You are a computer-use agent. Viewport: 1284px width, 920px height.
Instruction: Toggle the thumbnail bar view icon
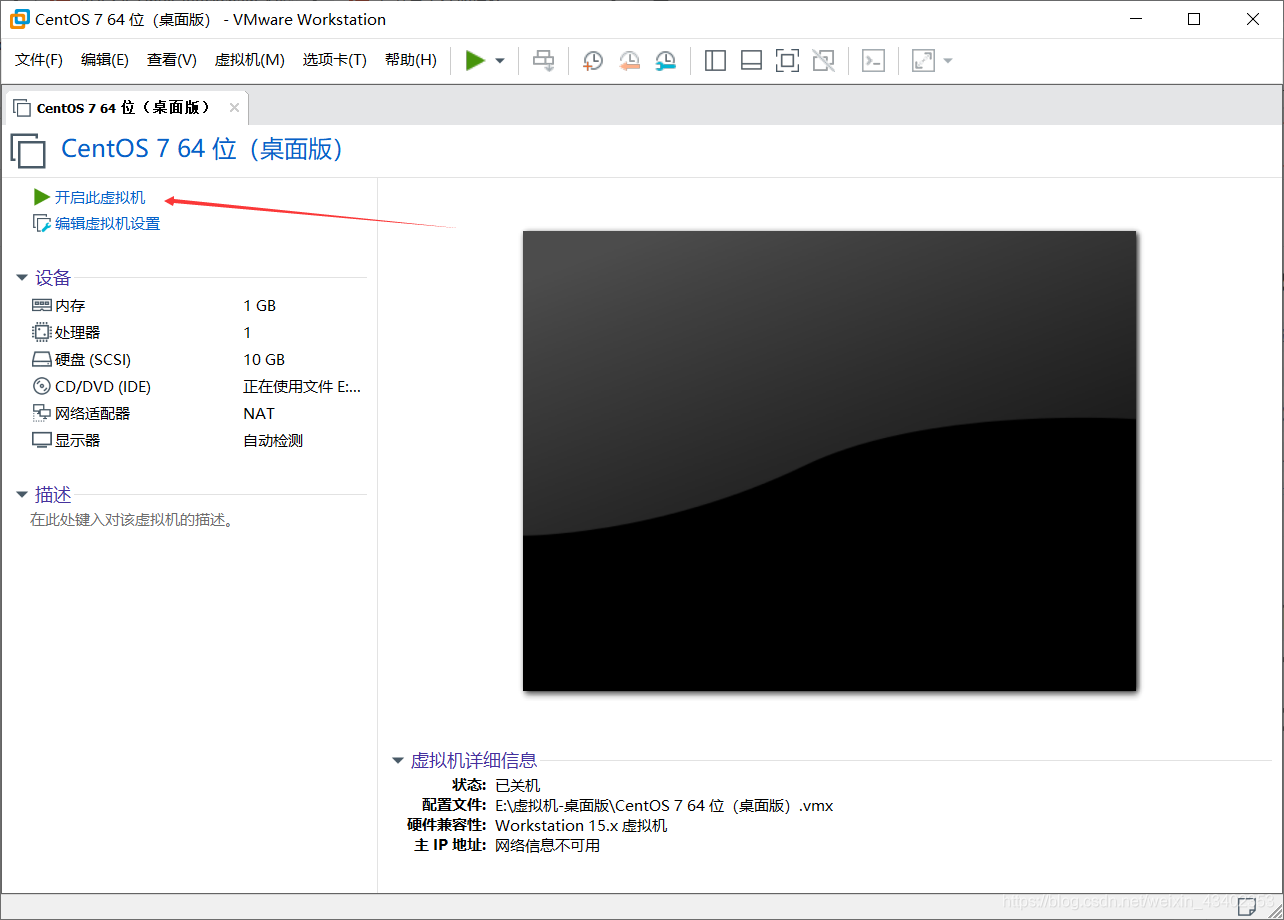pyautogui.click(x=751, y=61)
